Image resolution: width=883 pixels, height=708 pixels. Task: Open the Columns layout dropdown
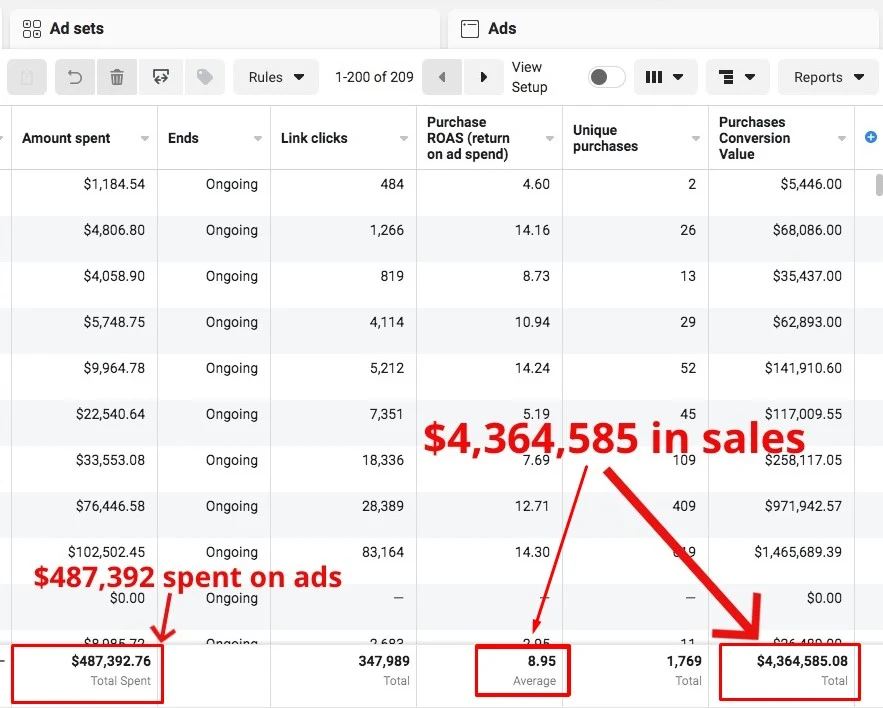(664, 77)
